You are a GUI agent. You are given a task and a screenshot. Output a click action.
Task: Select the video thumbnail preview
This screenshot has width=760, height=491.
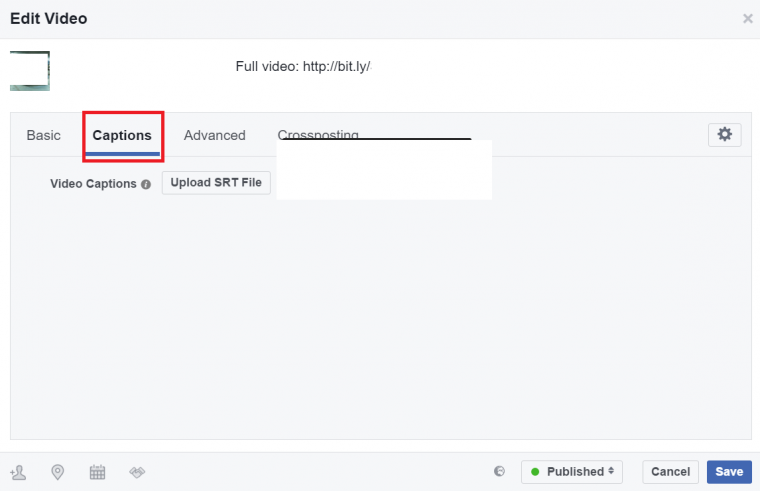coord(30,71)
